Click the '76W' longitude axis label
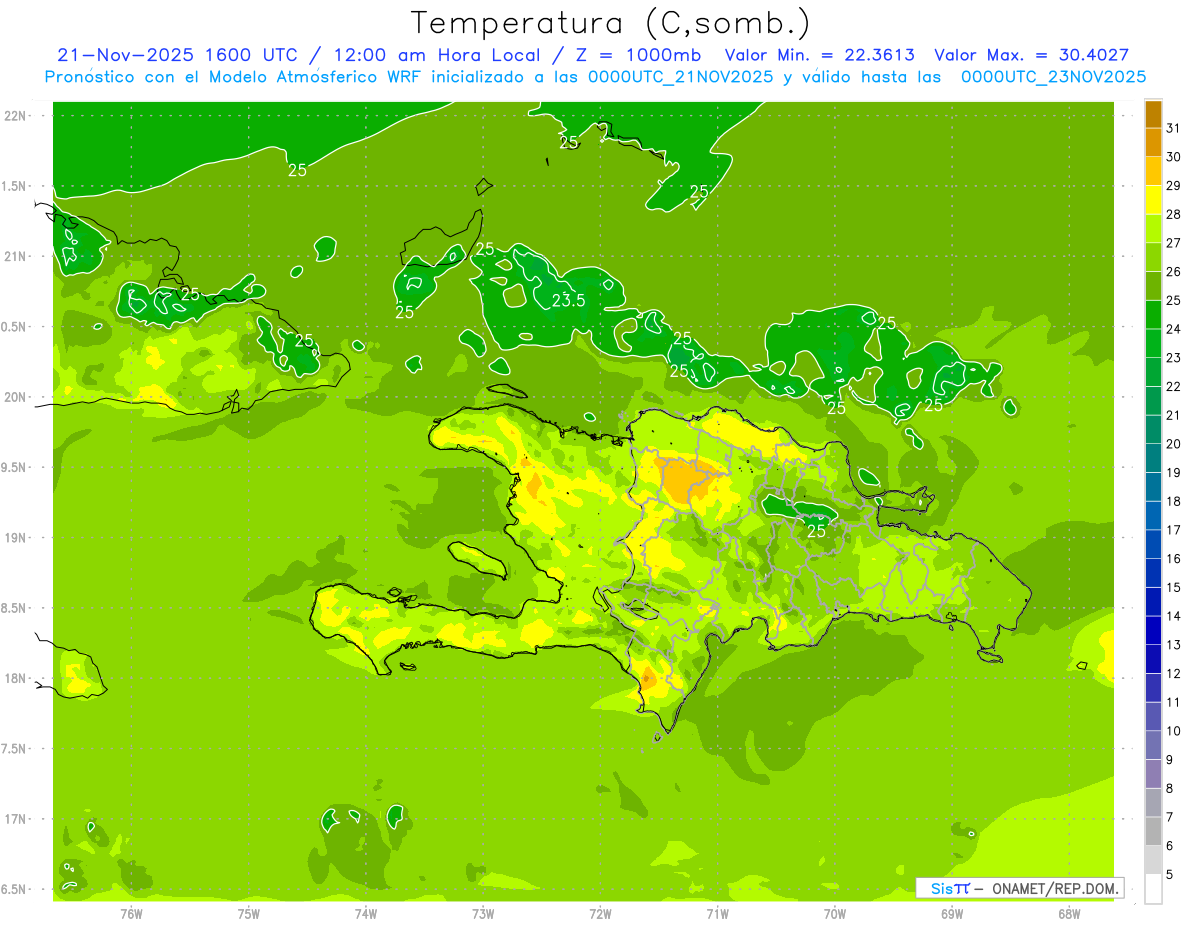Viewport: 1200px width, 927px height. click(131, 913)
